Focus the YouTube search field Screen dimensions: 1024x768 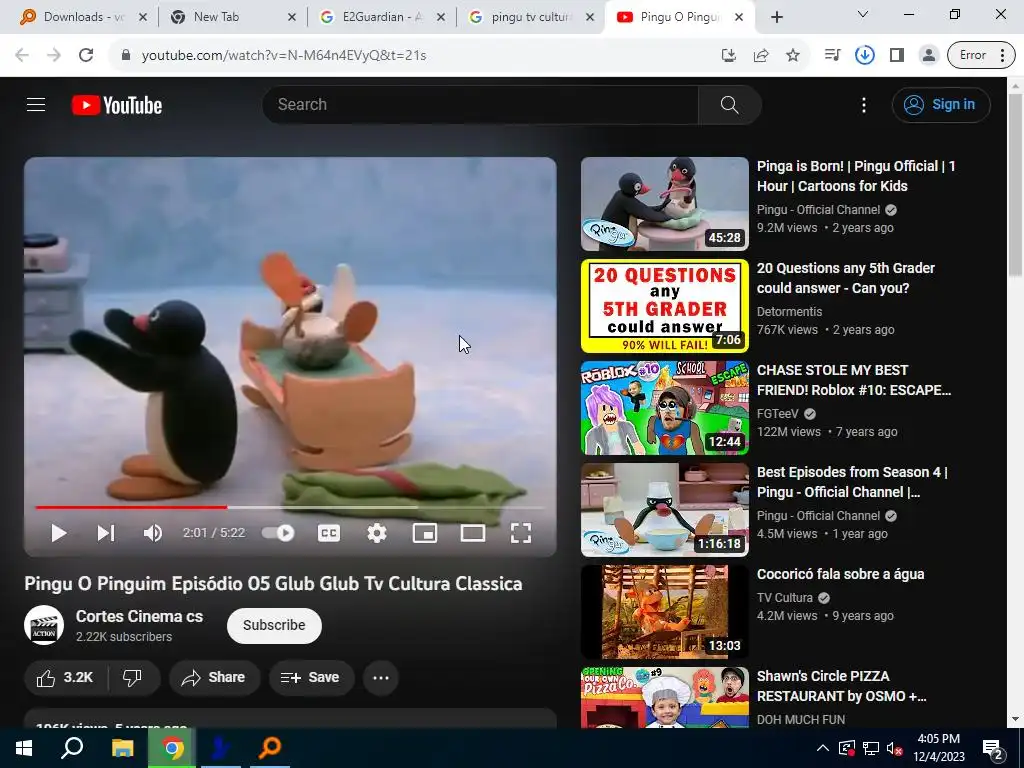[481, 104]
